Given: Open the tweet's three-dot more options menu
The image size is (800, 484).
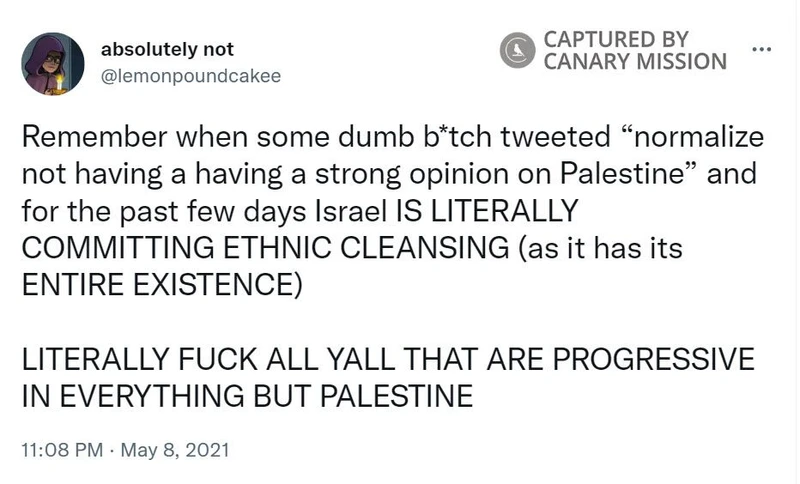Looking at the screenshot, I should coord(762,49).
